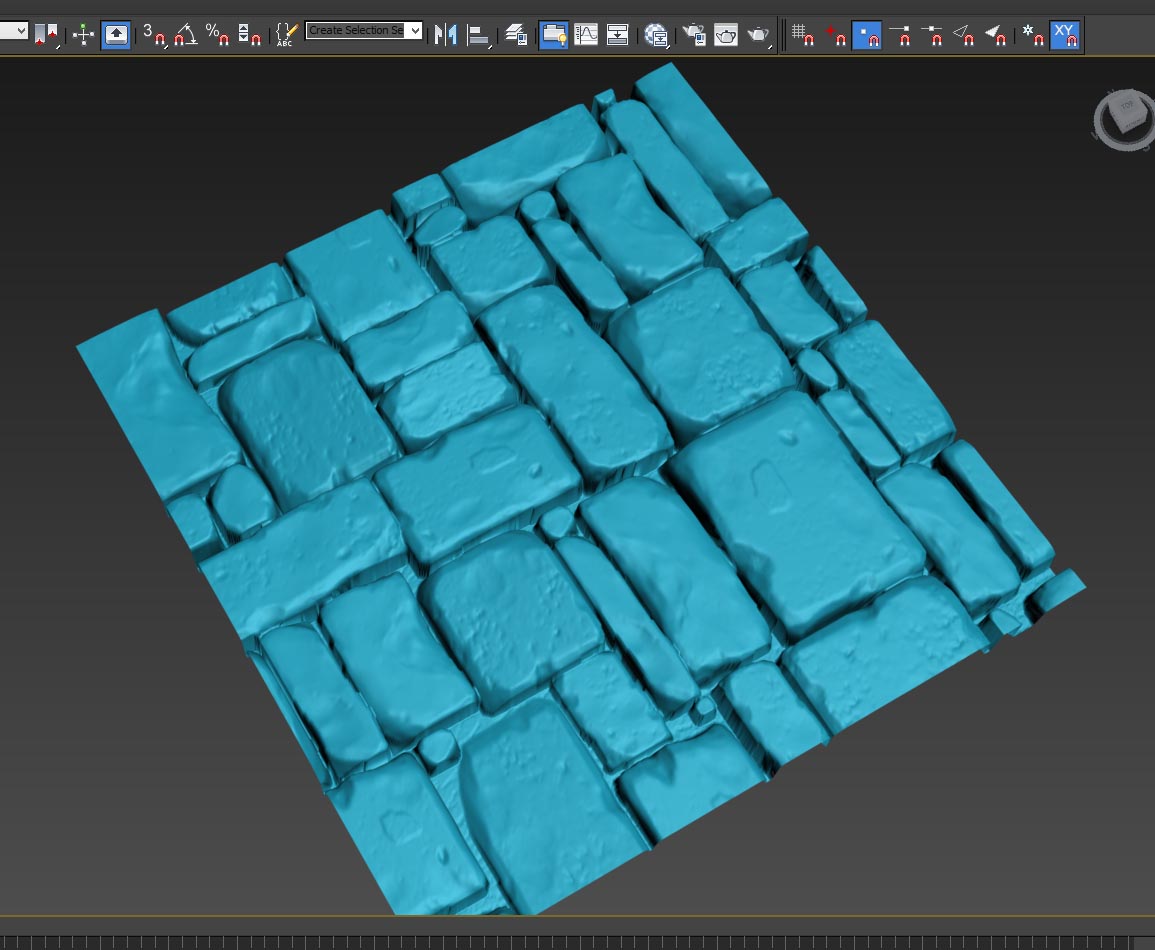
Task: Open Render Setup dialog
Action: (694, 35)
